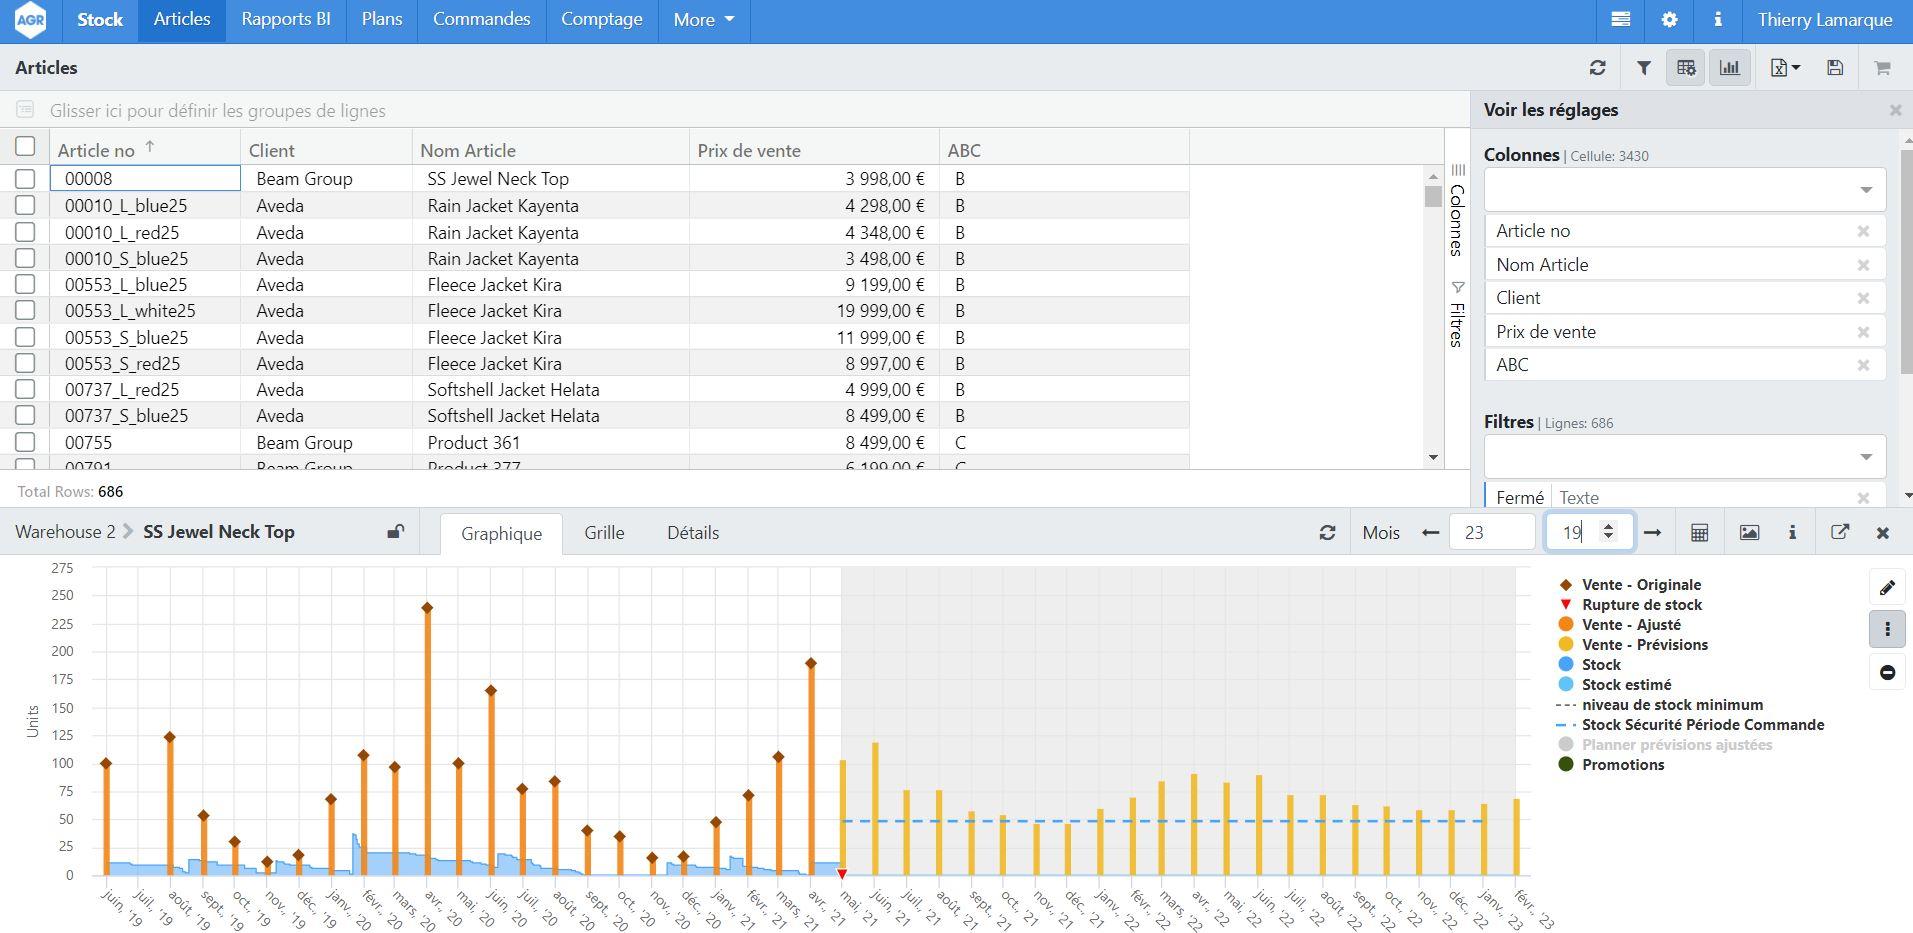Check the row 00010_L_blue25 checkbox
The image size is (1913, 933).
[25, 205]
